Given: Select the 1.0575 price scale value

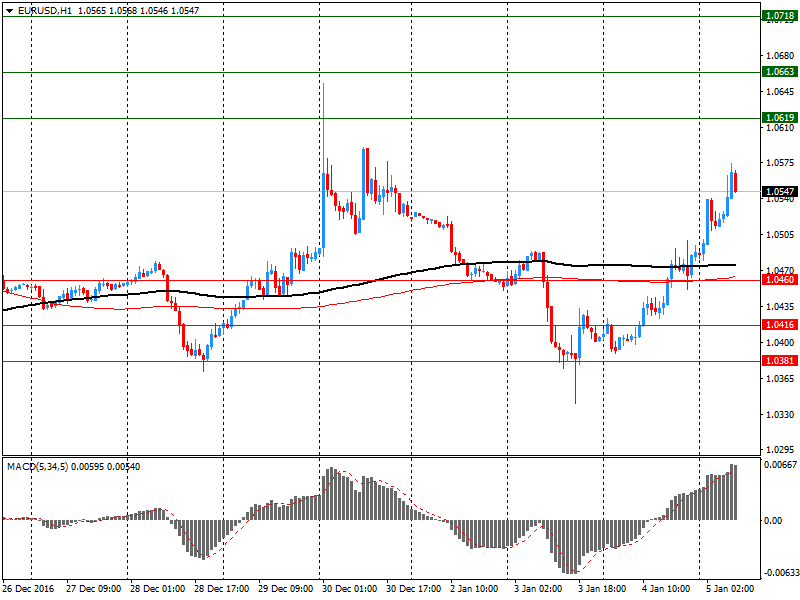Looking at the screenshot, I should [x=781, y=163].
